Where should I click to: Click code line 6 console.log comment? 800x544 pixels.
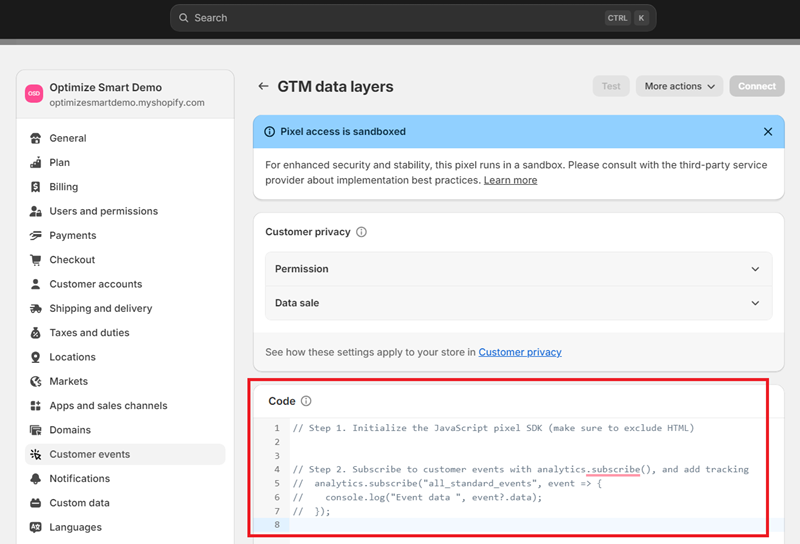(x=417, y=498)
